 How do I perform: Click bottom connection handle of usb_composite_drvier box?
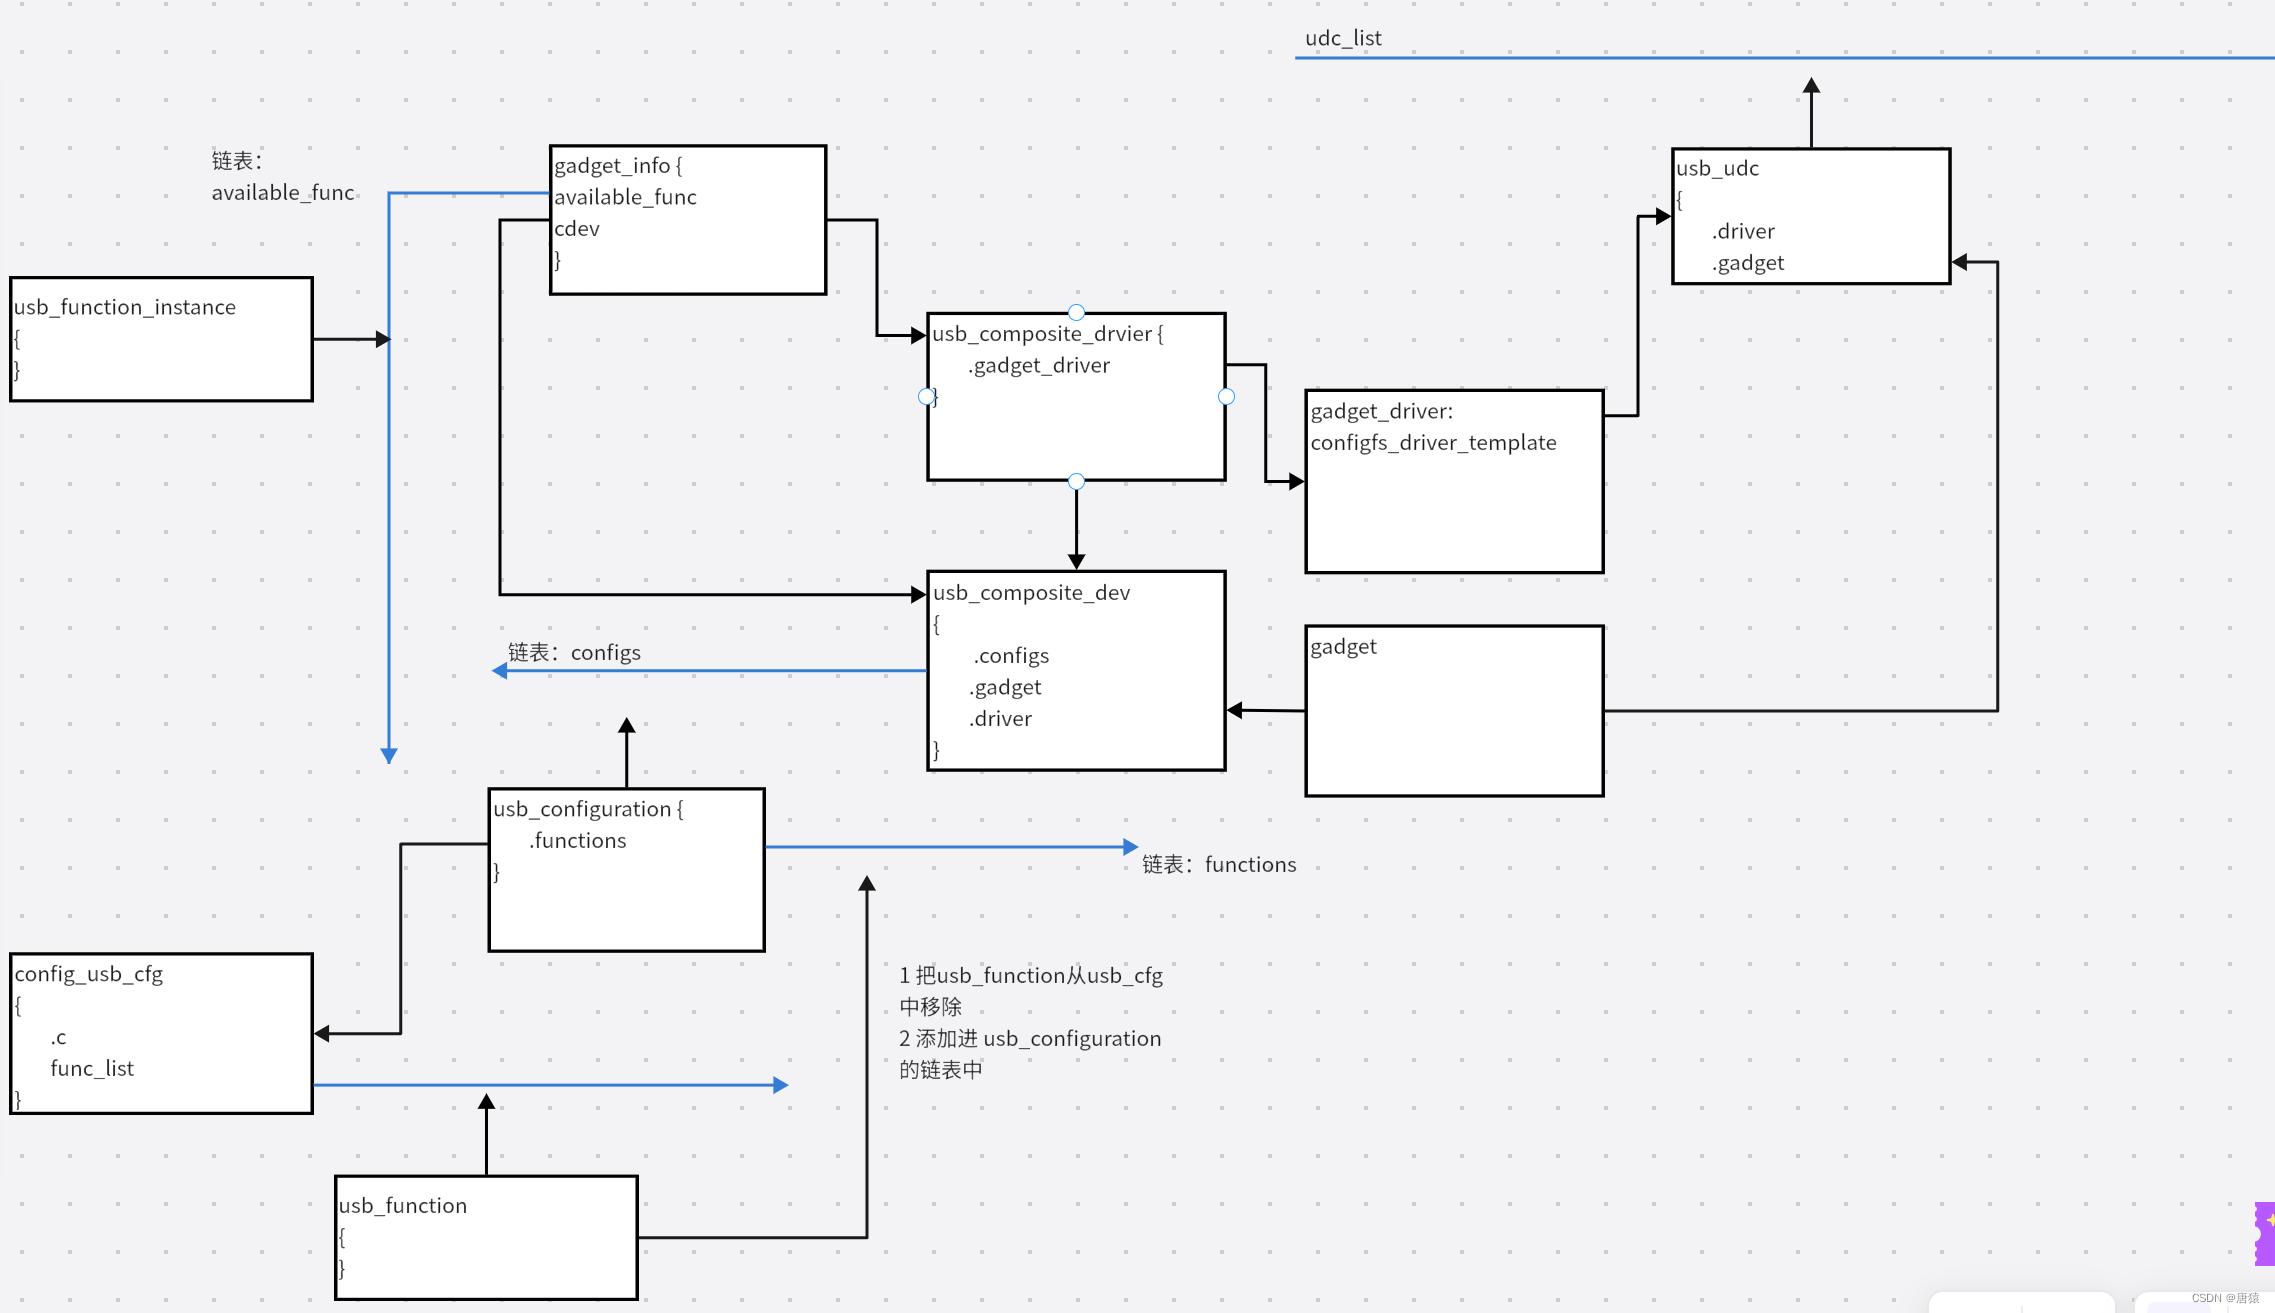point(1076,481)
